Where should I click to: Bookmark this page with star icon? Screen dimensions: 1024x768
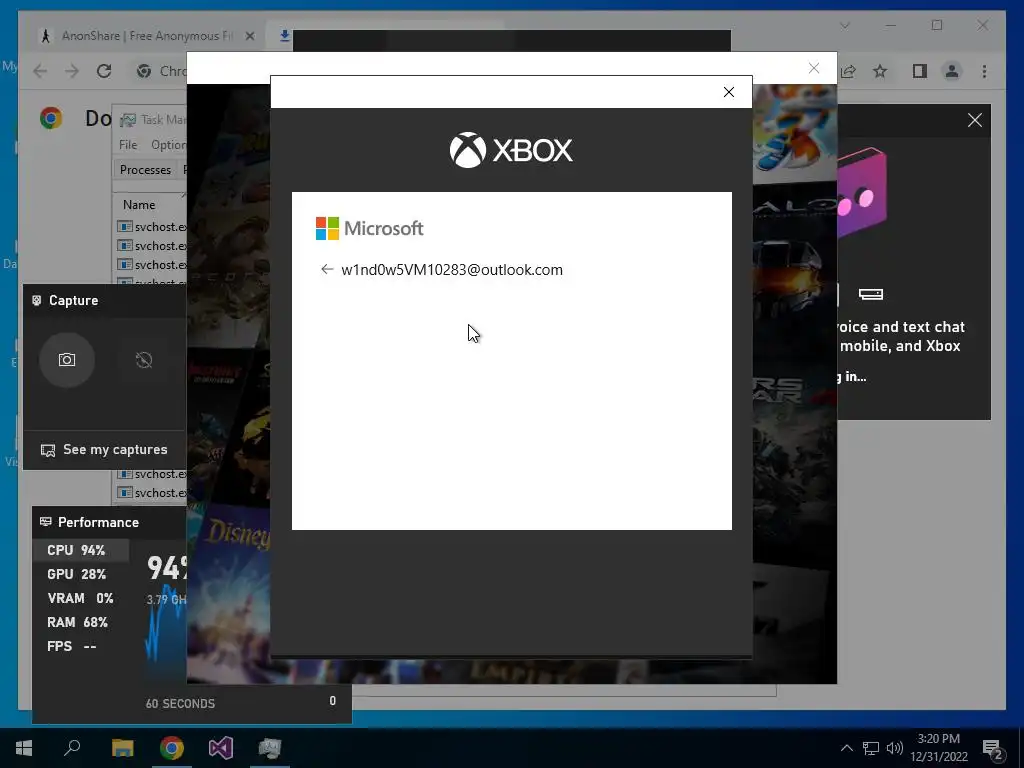coord(880,71)
